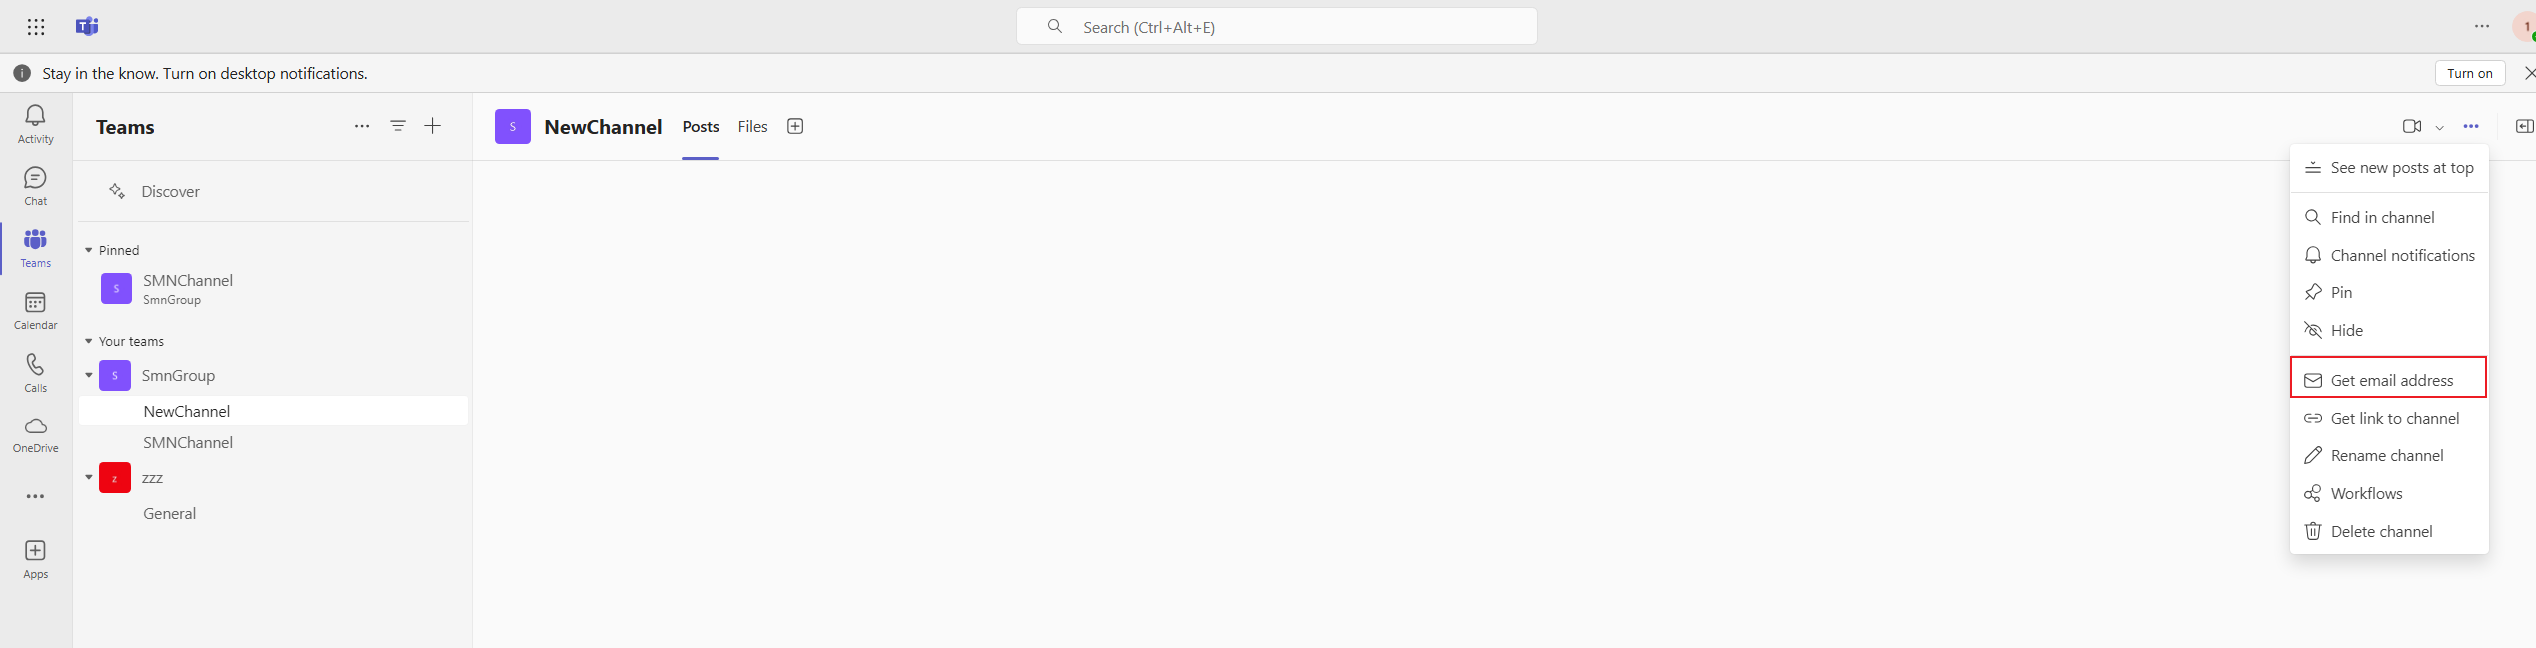Select Get email address from the menu

tap(2388, 380)
